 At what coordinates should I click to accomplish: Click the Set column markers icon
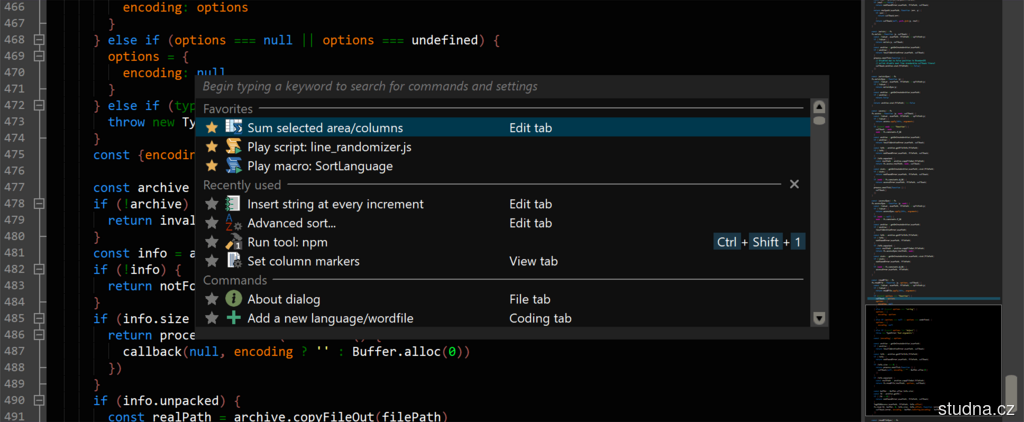(234, 261)
